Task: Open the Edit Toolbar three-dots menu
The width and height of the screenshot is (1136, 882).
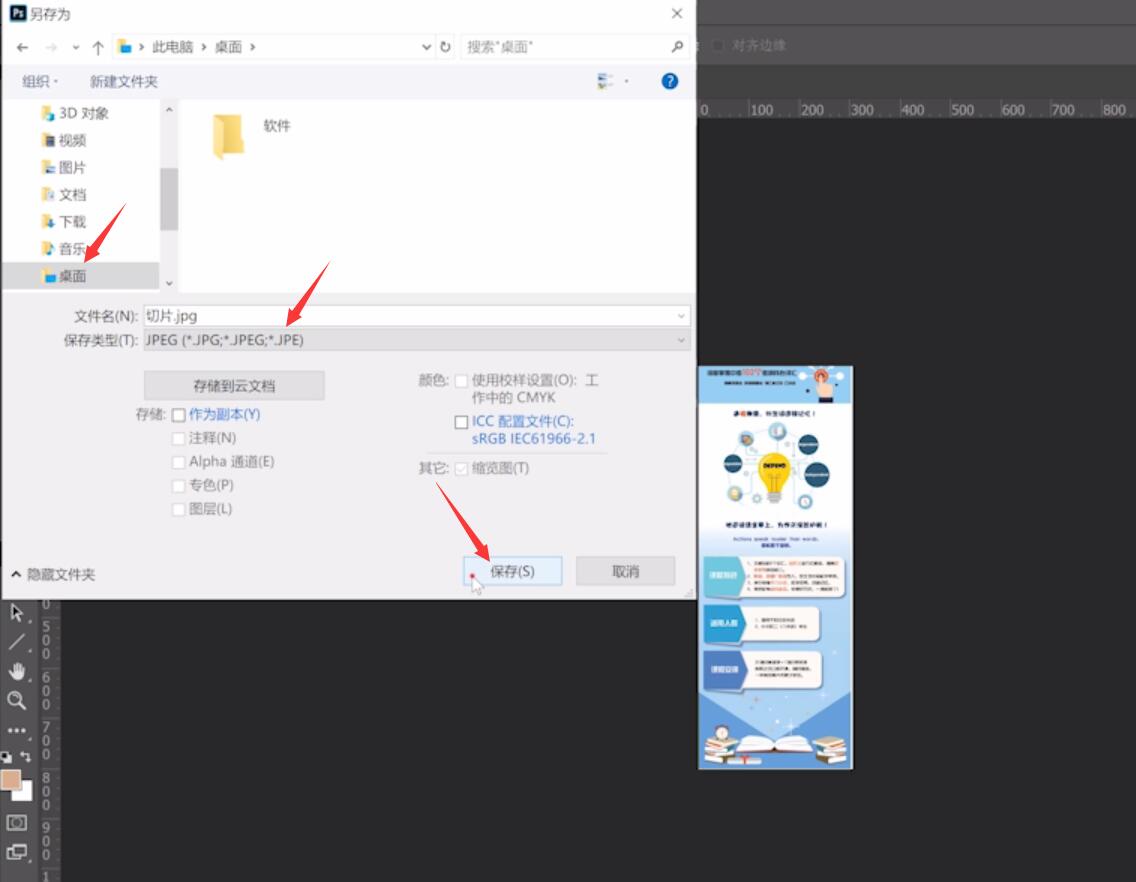Action: coord(17,730)
